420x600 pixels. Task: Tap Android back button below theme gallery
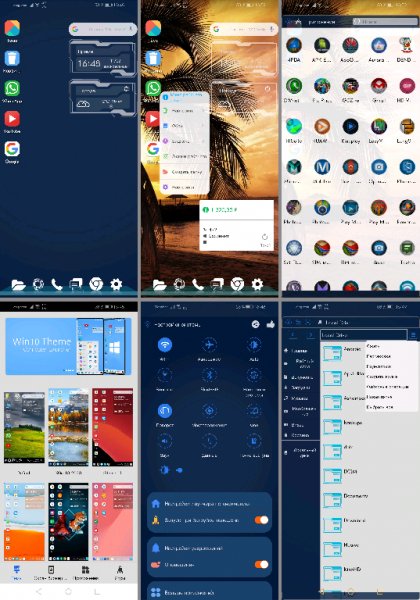(x=39, y=592)
